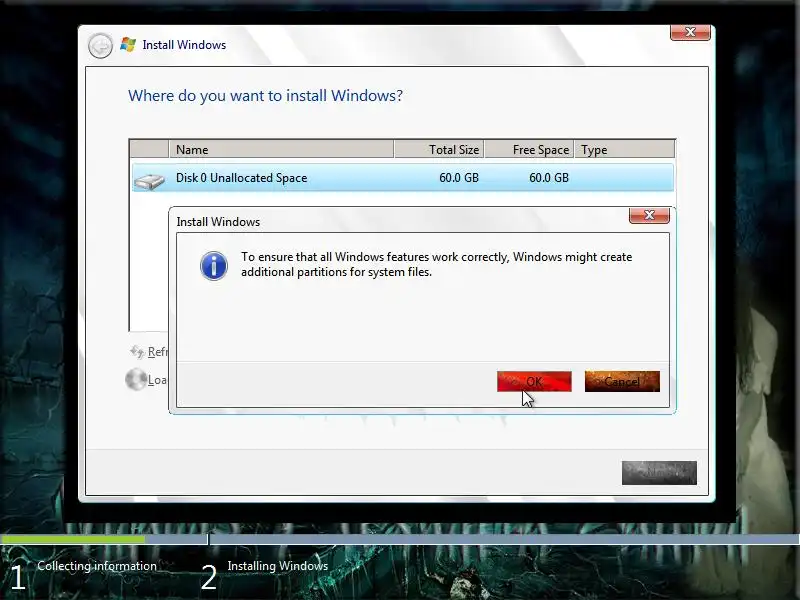Click the Windows flag logo in title
Image resolution: width=800 pixels, height=600 pixels.
tap(128, 44)
